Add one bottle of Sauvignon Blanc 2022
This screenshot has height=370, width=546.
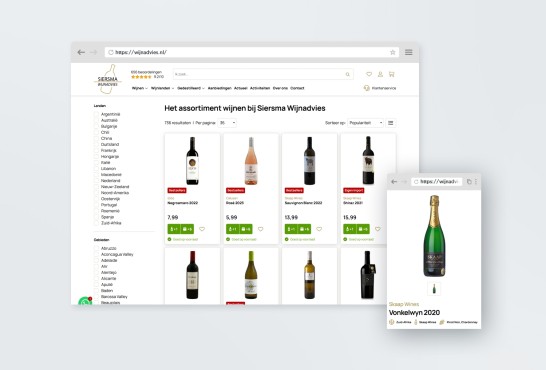(x=291, y=229)
